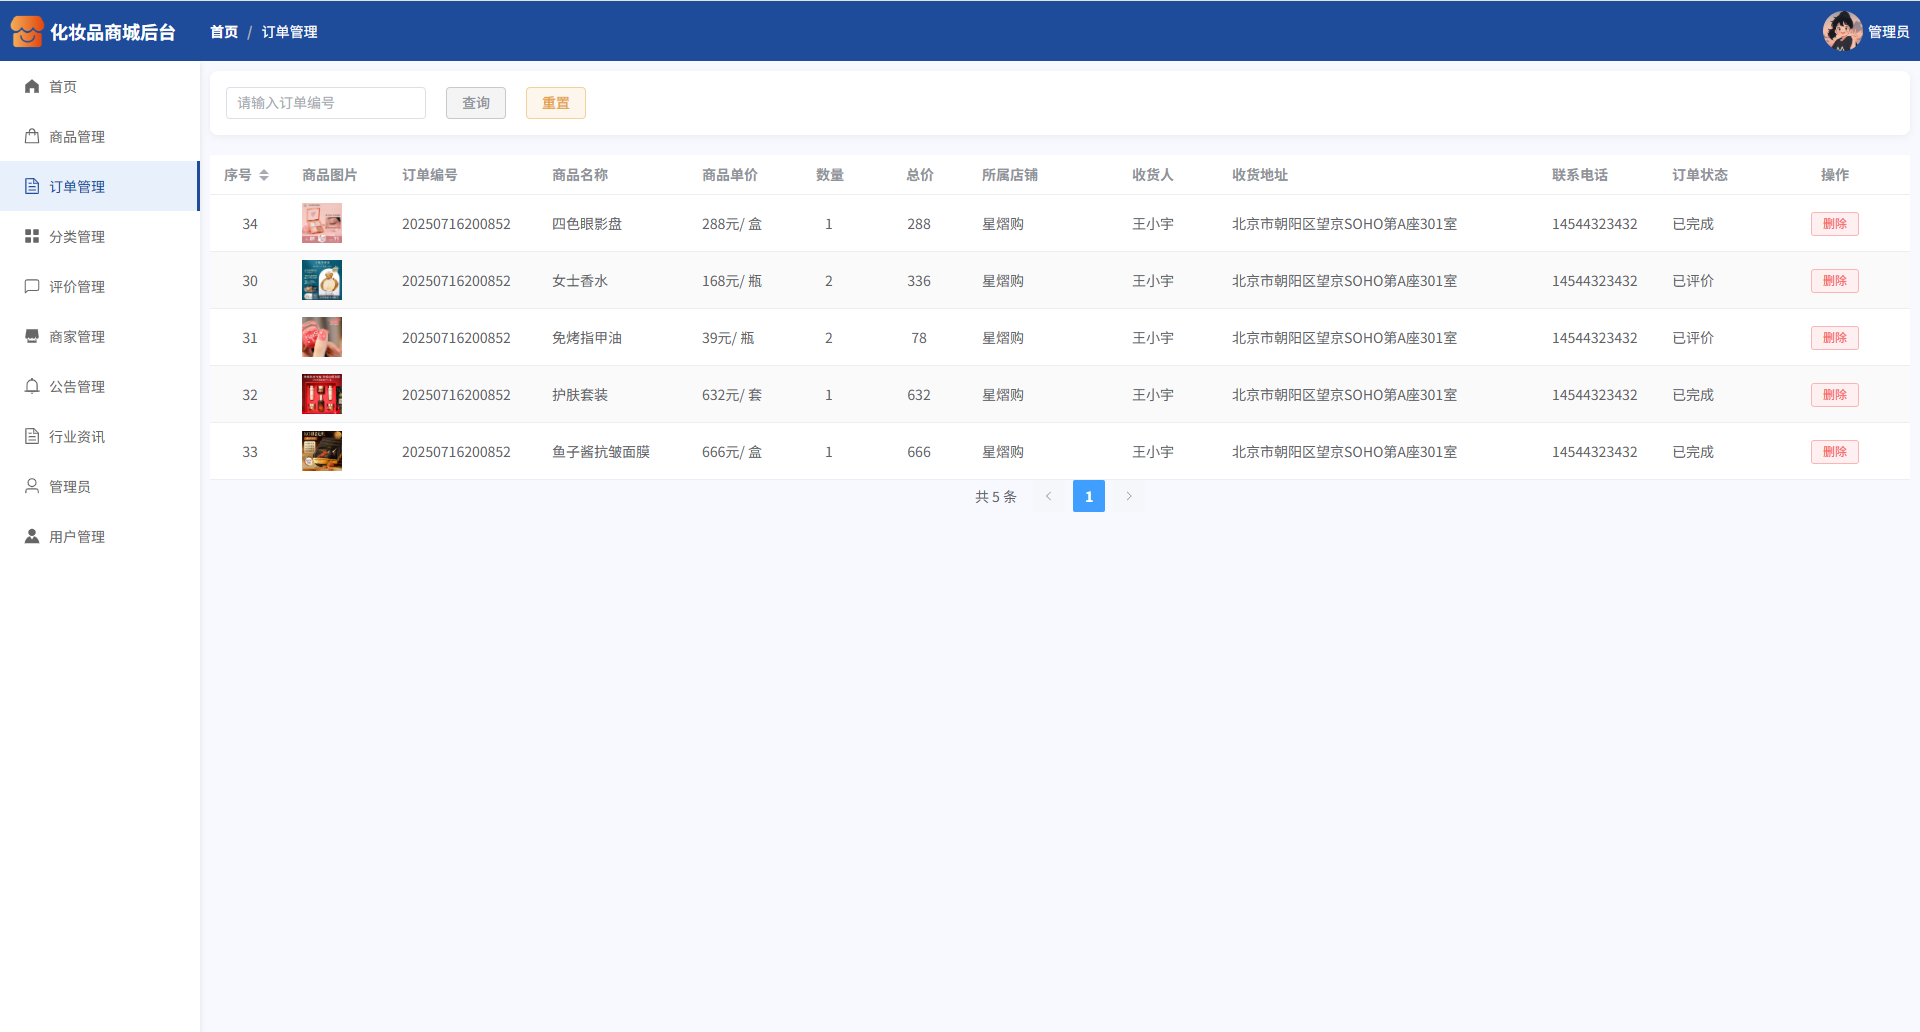
Task: Click the shopping bag icon for 商品管理
Action: pos(32,137)
